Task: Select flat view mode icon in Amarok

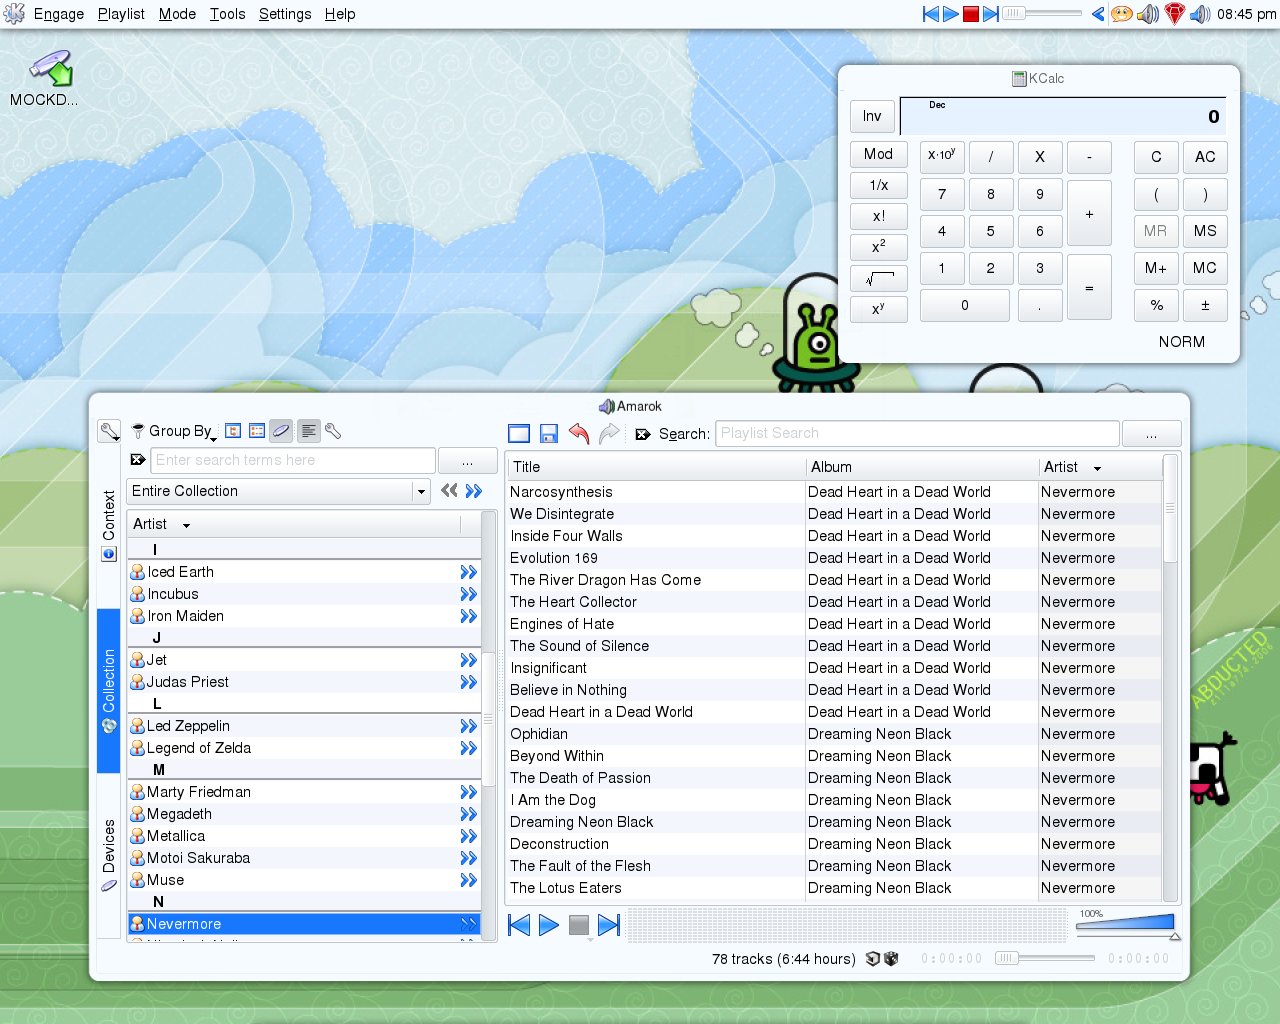Action: point(257,431)
